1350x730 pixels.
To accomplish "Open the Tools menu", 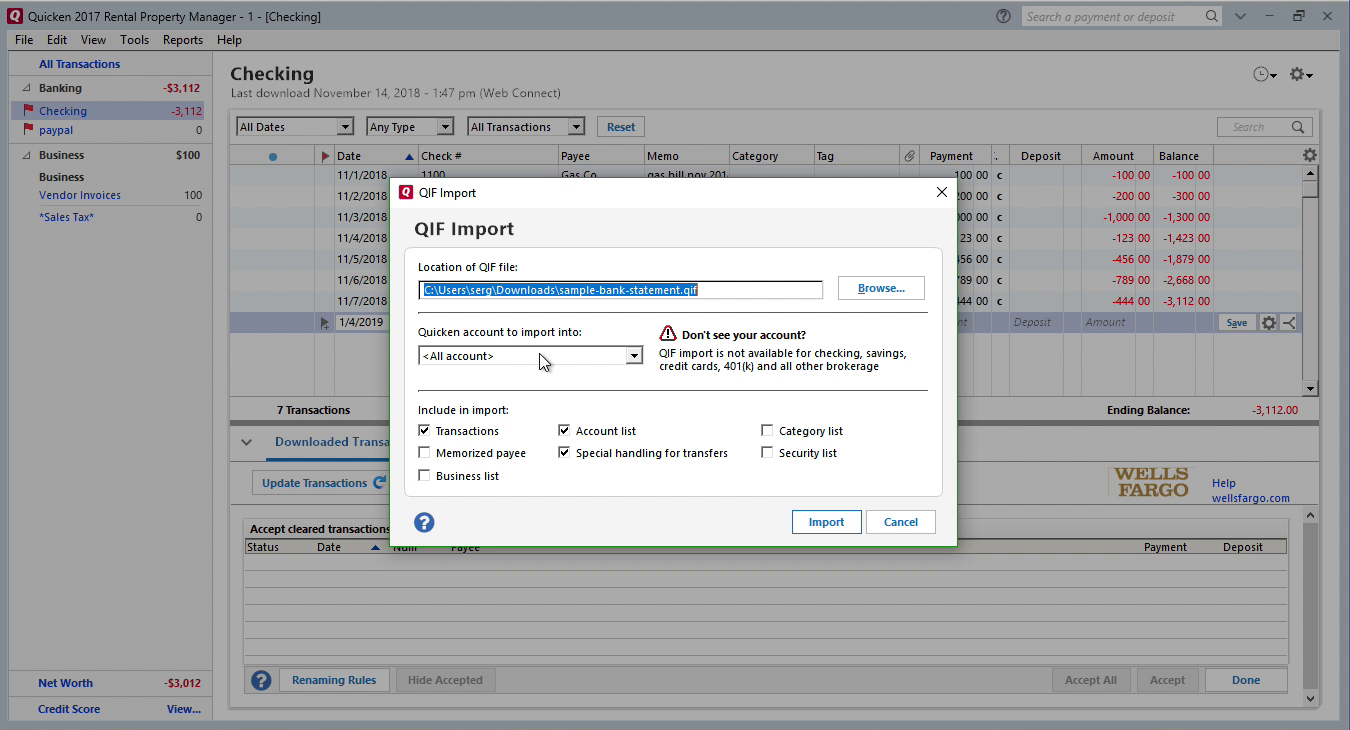I will [134, 40].
